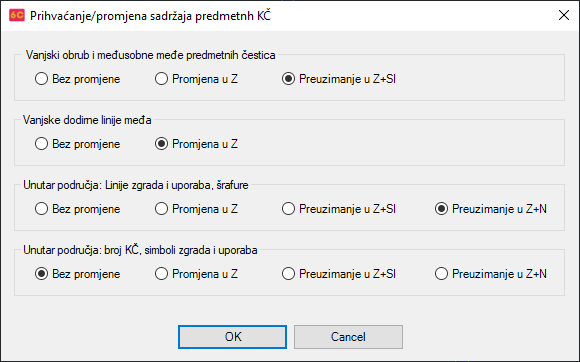The height and width of the screenshot is (362, 580).
Task: Click the 'Vanjski obrub i međusobne međe' group label
Action: point(150,55)
